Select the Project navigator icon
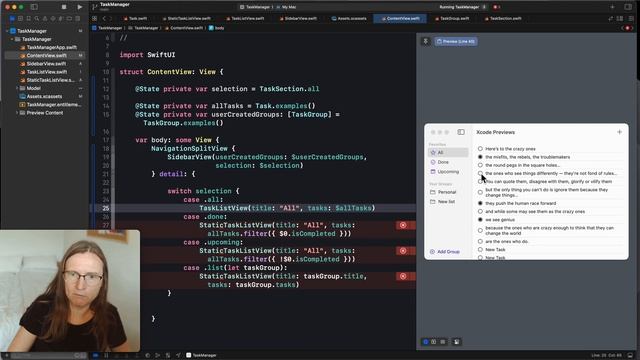The image size is (640, 360). click(12, 18)
